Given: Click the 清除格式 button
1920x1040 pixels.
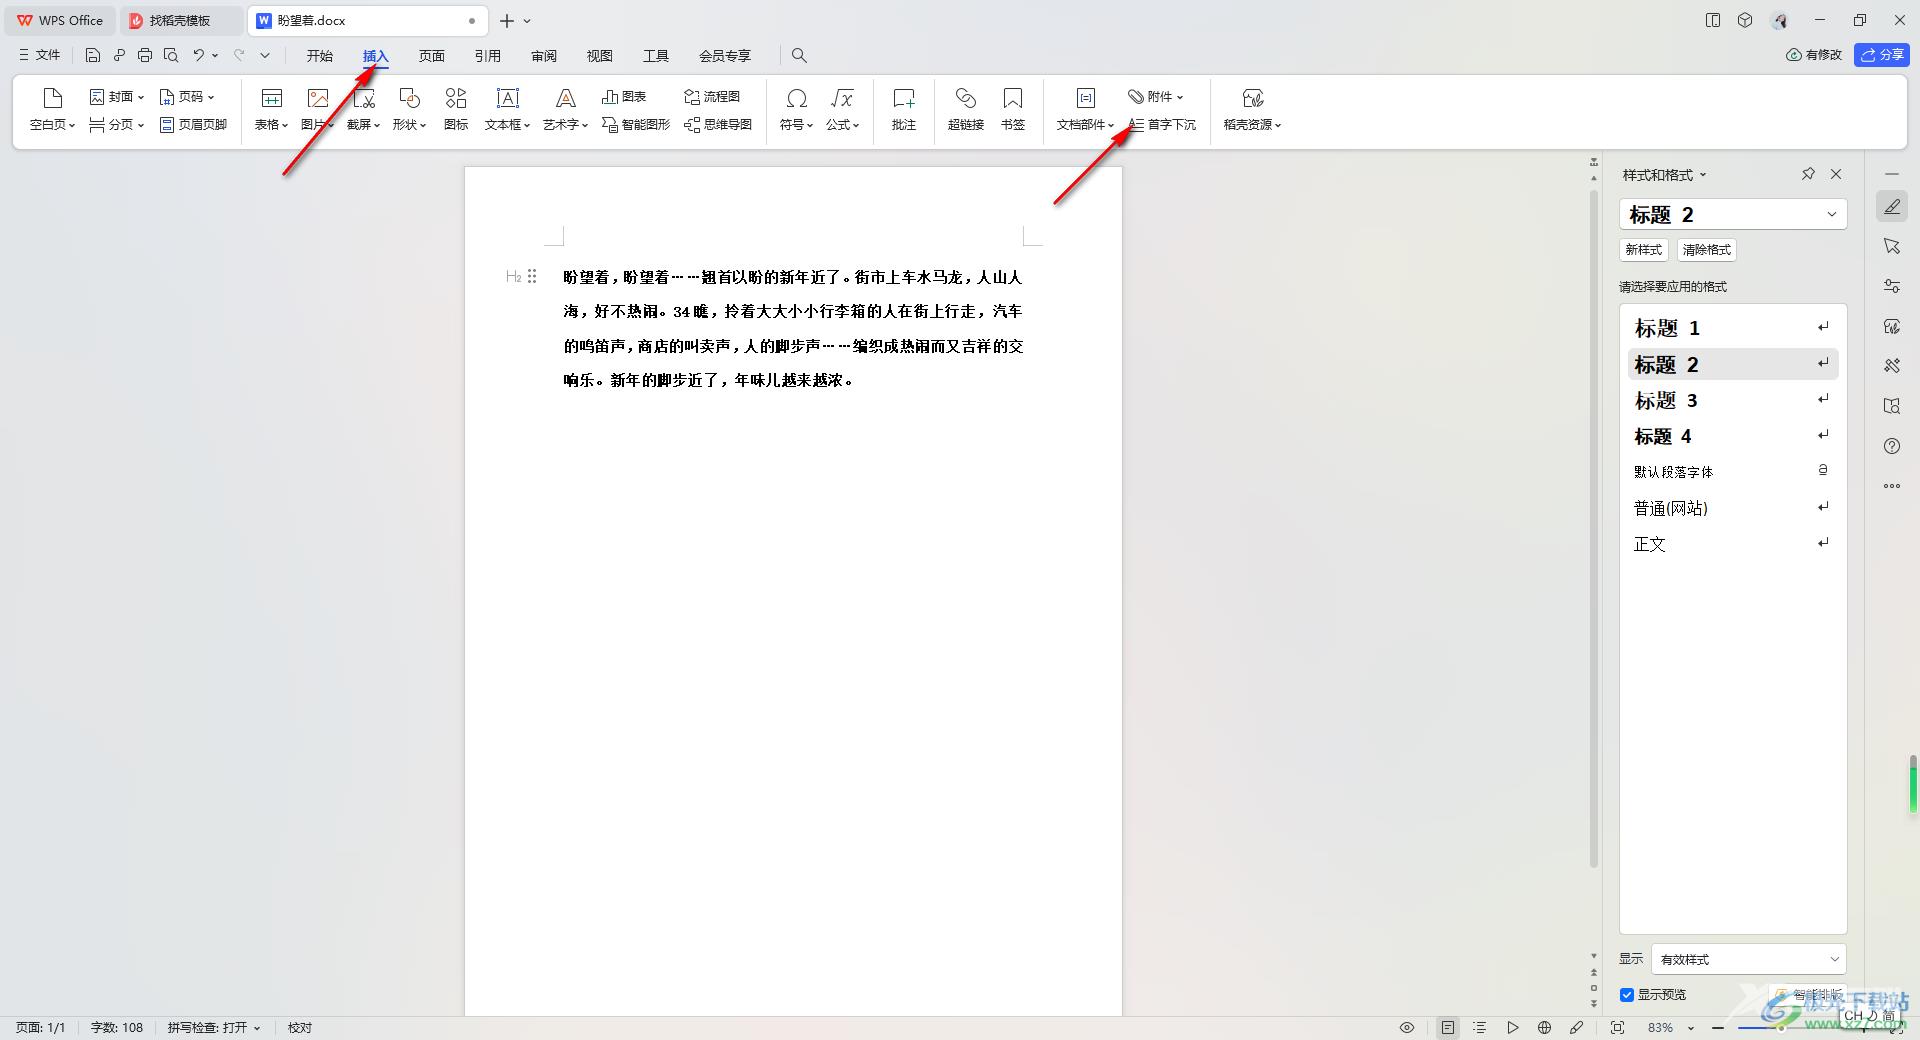Looking at the screenshot, I should pyautogui.click(x=1707, y=250).
